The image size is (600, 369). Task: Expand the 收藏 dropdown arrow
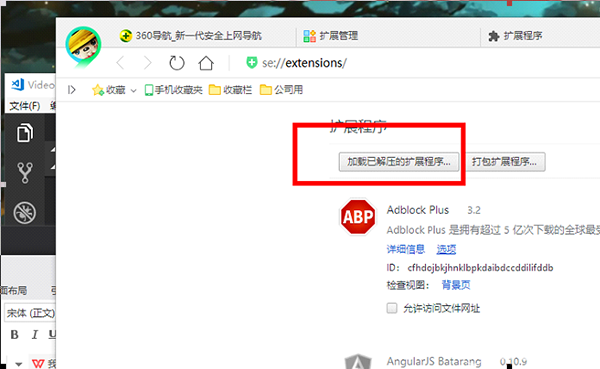click(x=134, y=91)
